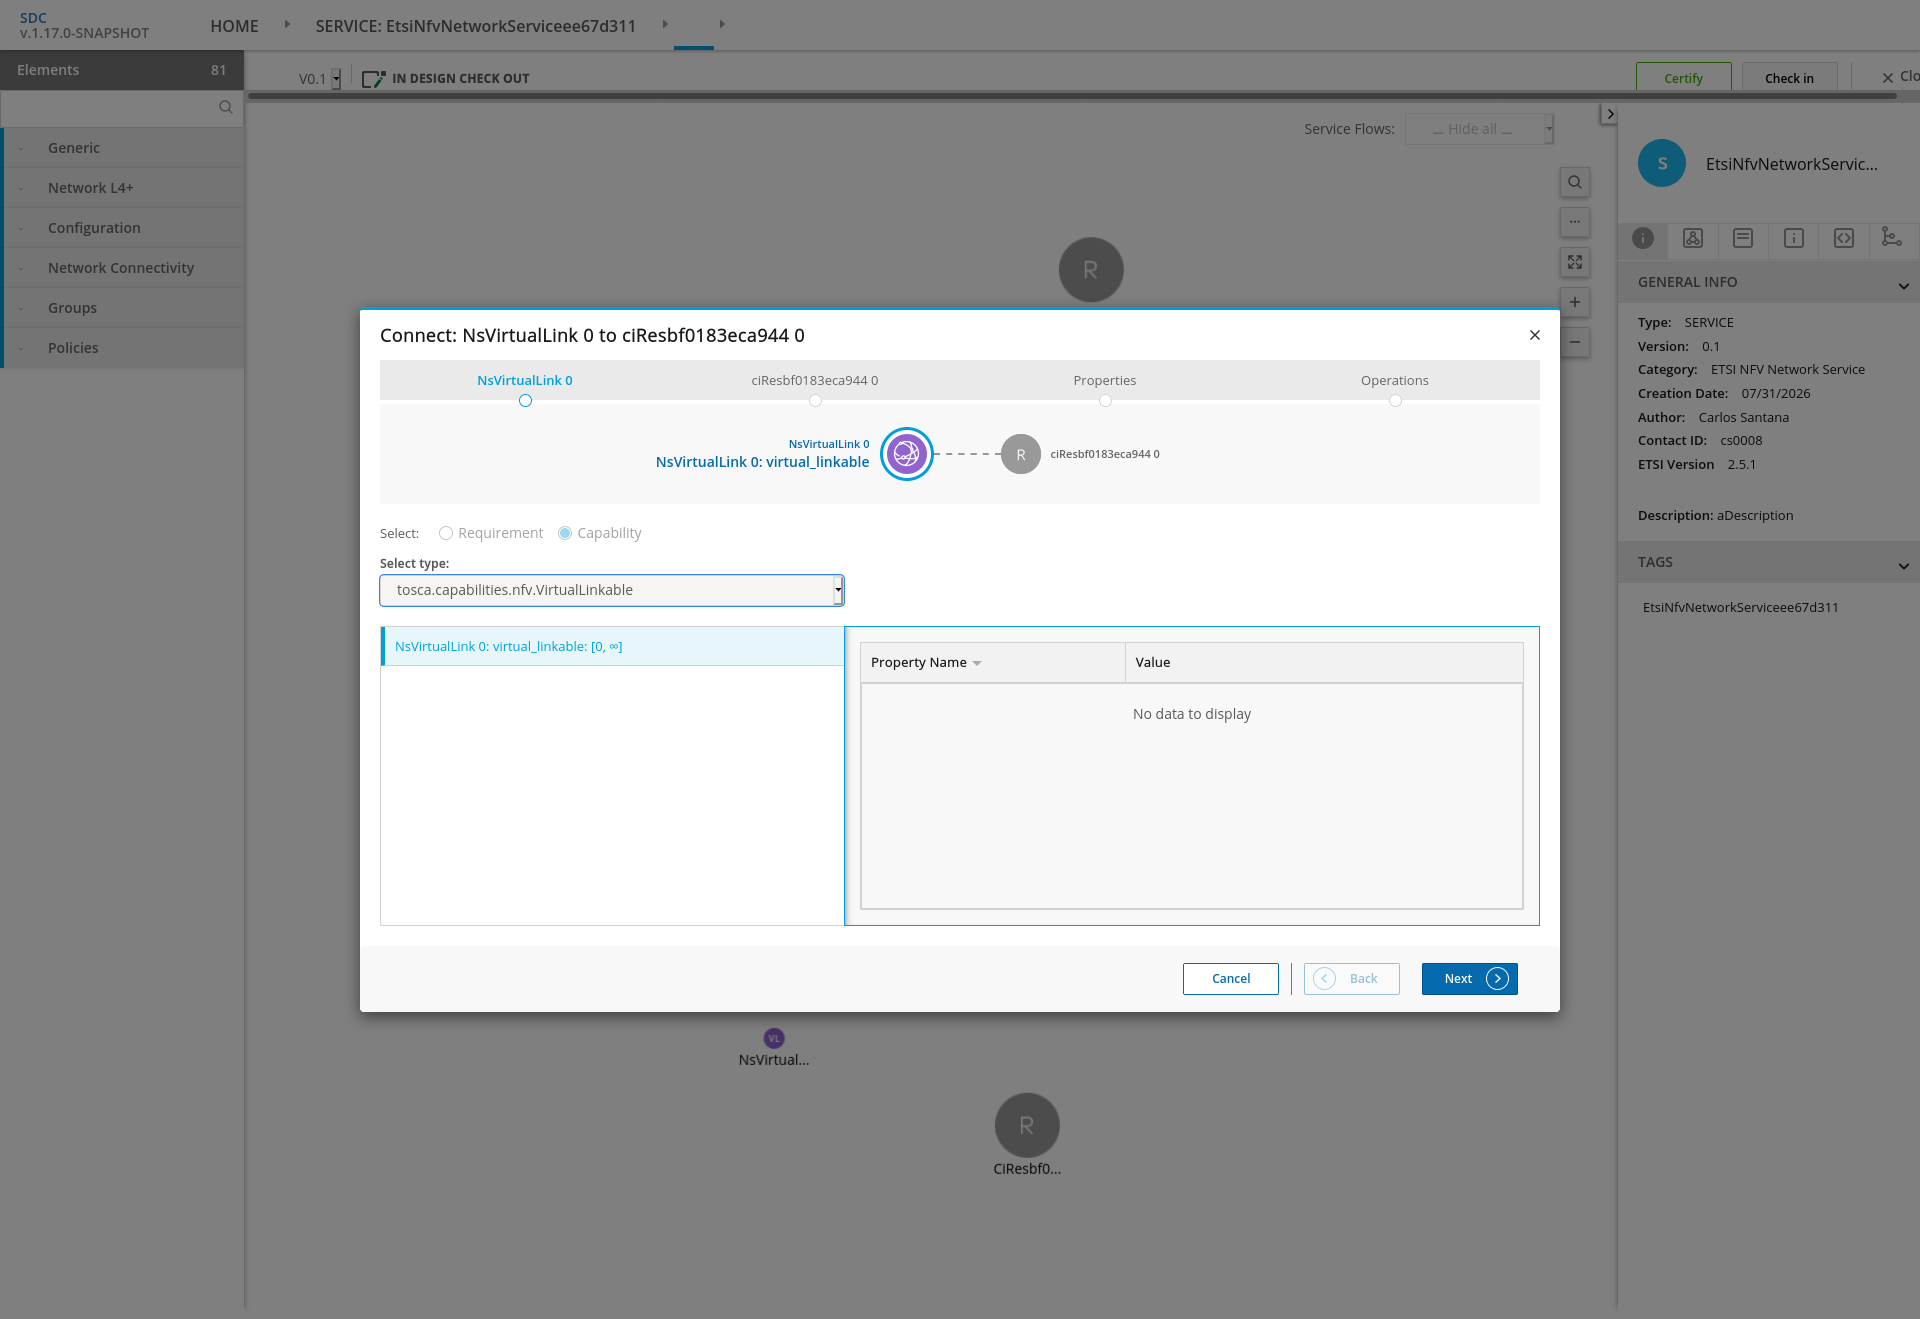The height and width of the screenshot is (1319, 1920).
Task: Click the Check in button
Action: coord(1789,78)
